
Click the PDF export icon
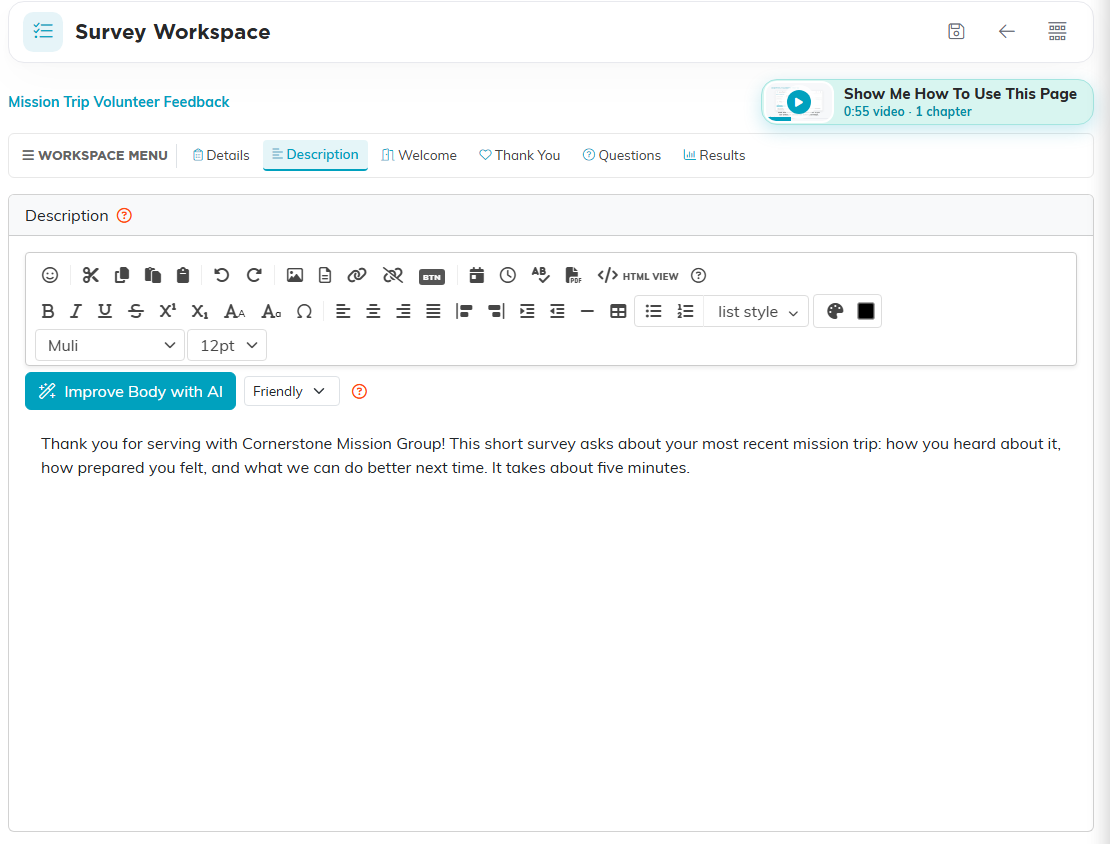point(573,275)
